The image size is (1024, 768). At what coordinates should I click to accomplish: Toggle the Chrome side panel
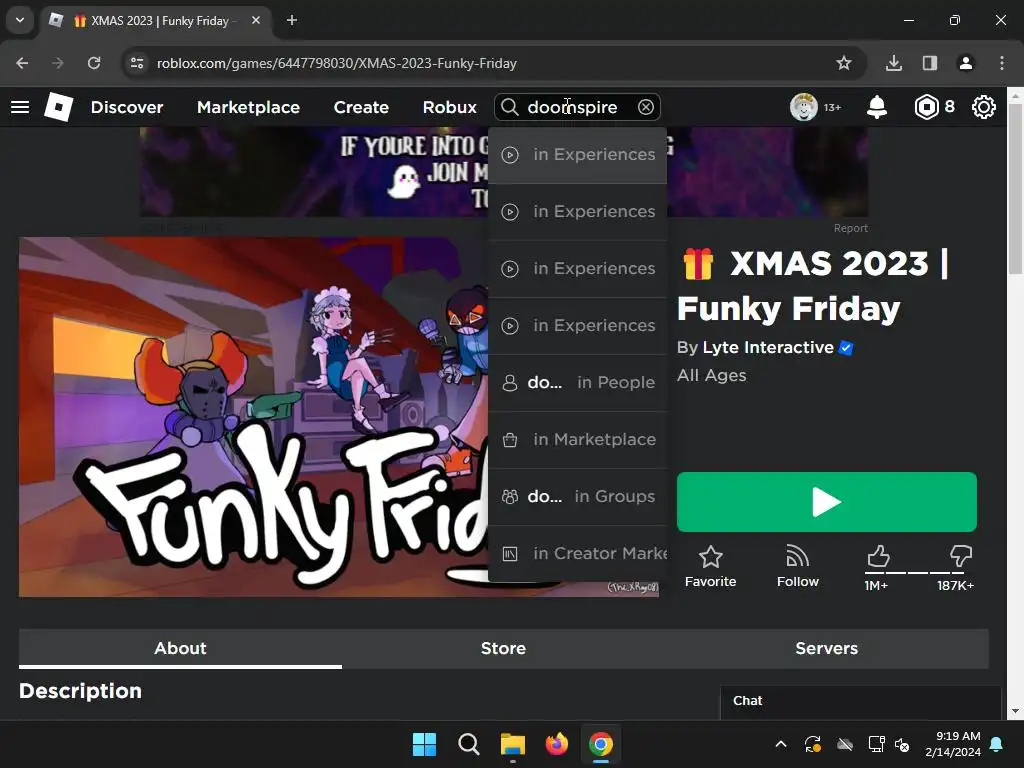[x=929, y=63]
